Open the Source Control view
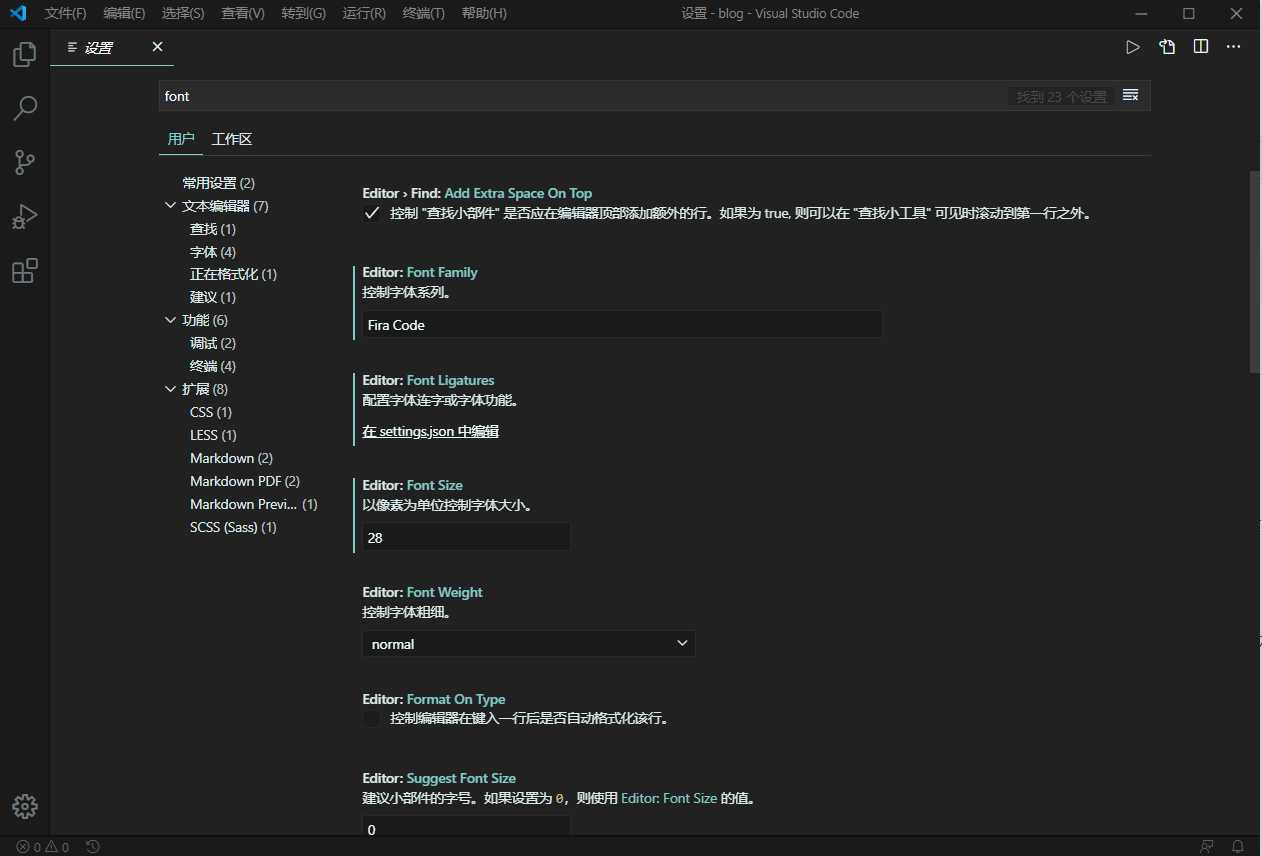This screenshot has height=856, width=1262. [x=25, y=162]
